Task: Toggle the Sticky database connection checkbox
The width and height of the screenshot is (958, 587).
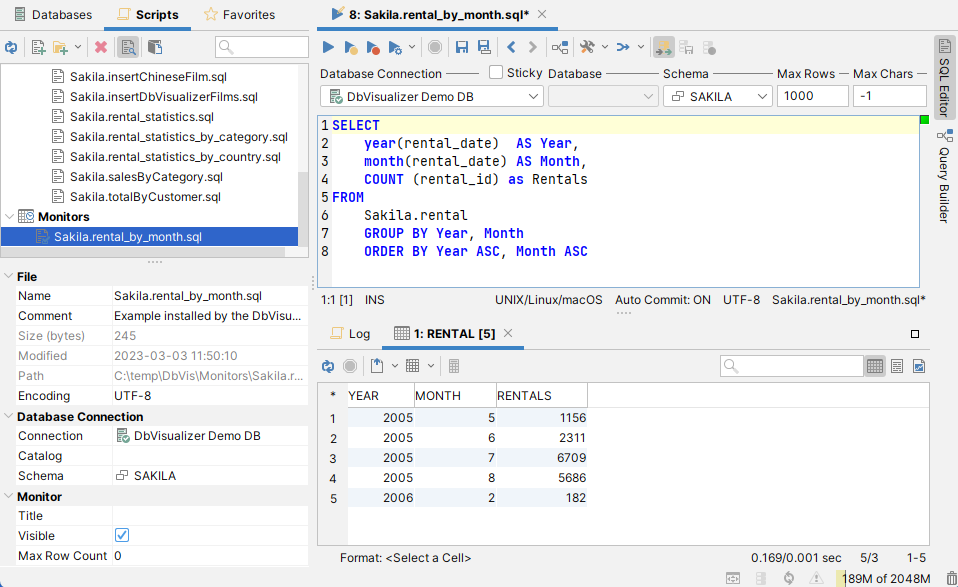Action: point(496,73)
